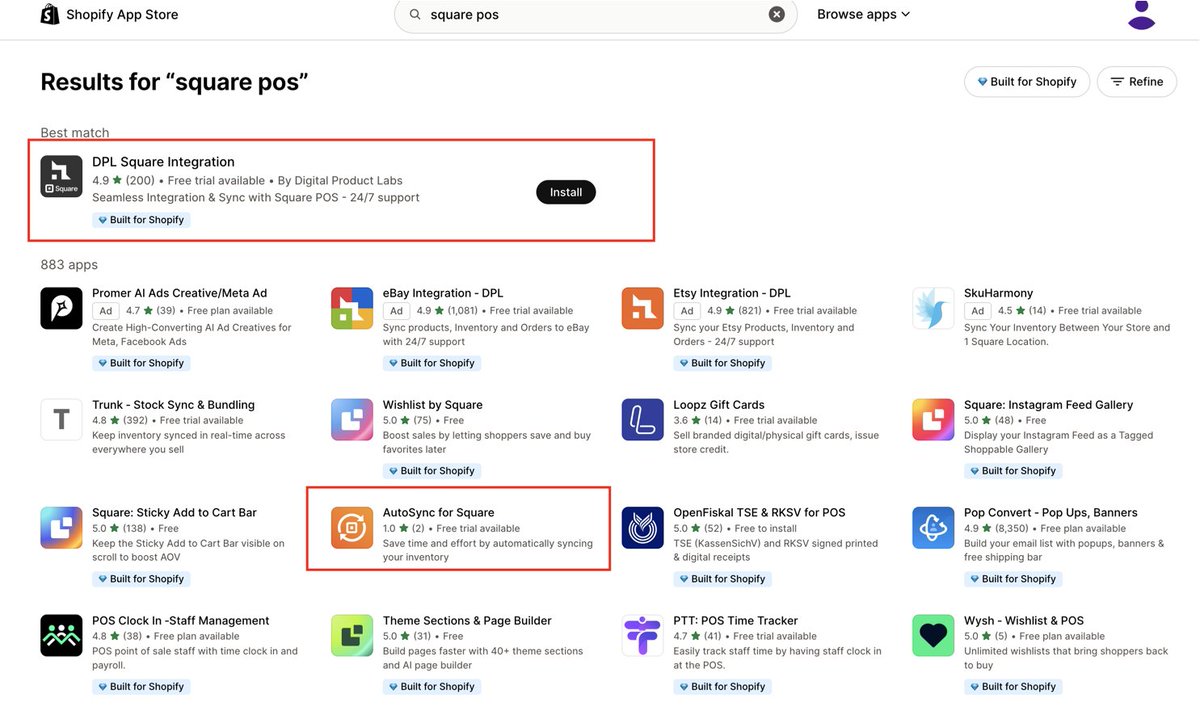The width and height of the screenshot is (1200, 707).
Task: Click the AutoSync for Square icon
Action: point(352,528)
